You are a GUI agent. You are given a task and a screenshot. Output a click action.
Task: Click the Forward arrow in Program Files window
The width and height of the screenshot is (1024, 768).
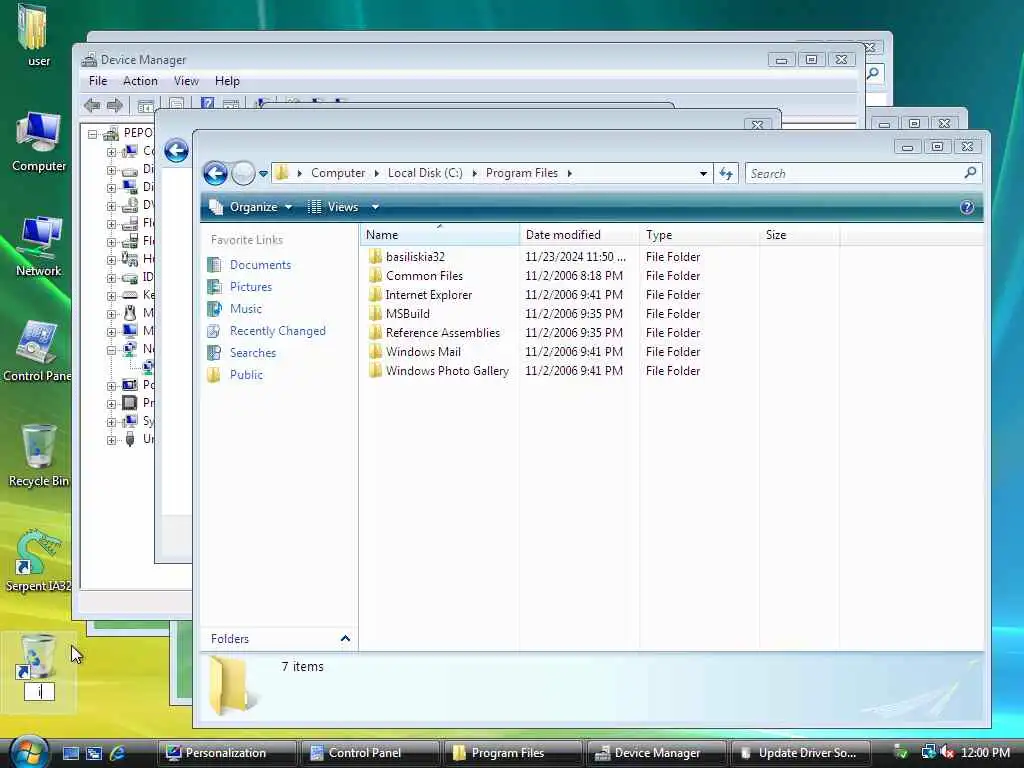[x=243, y=173]
